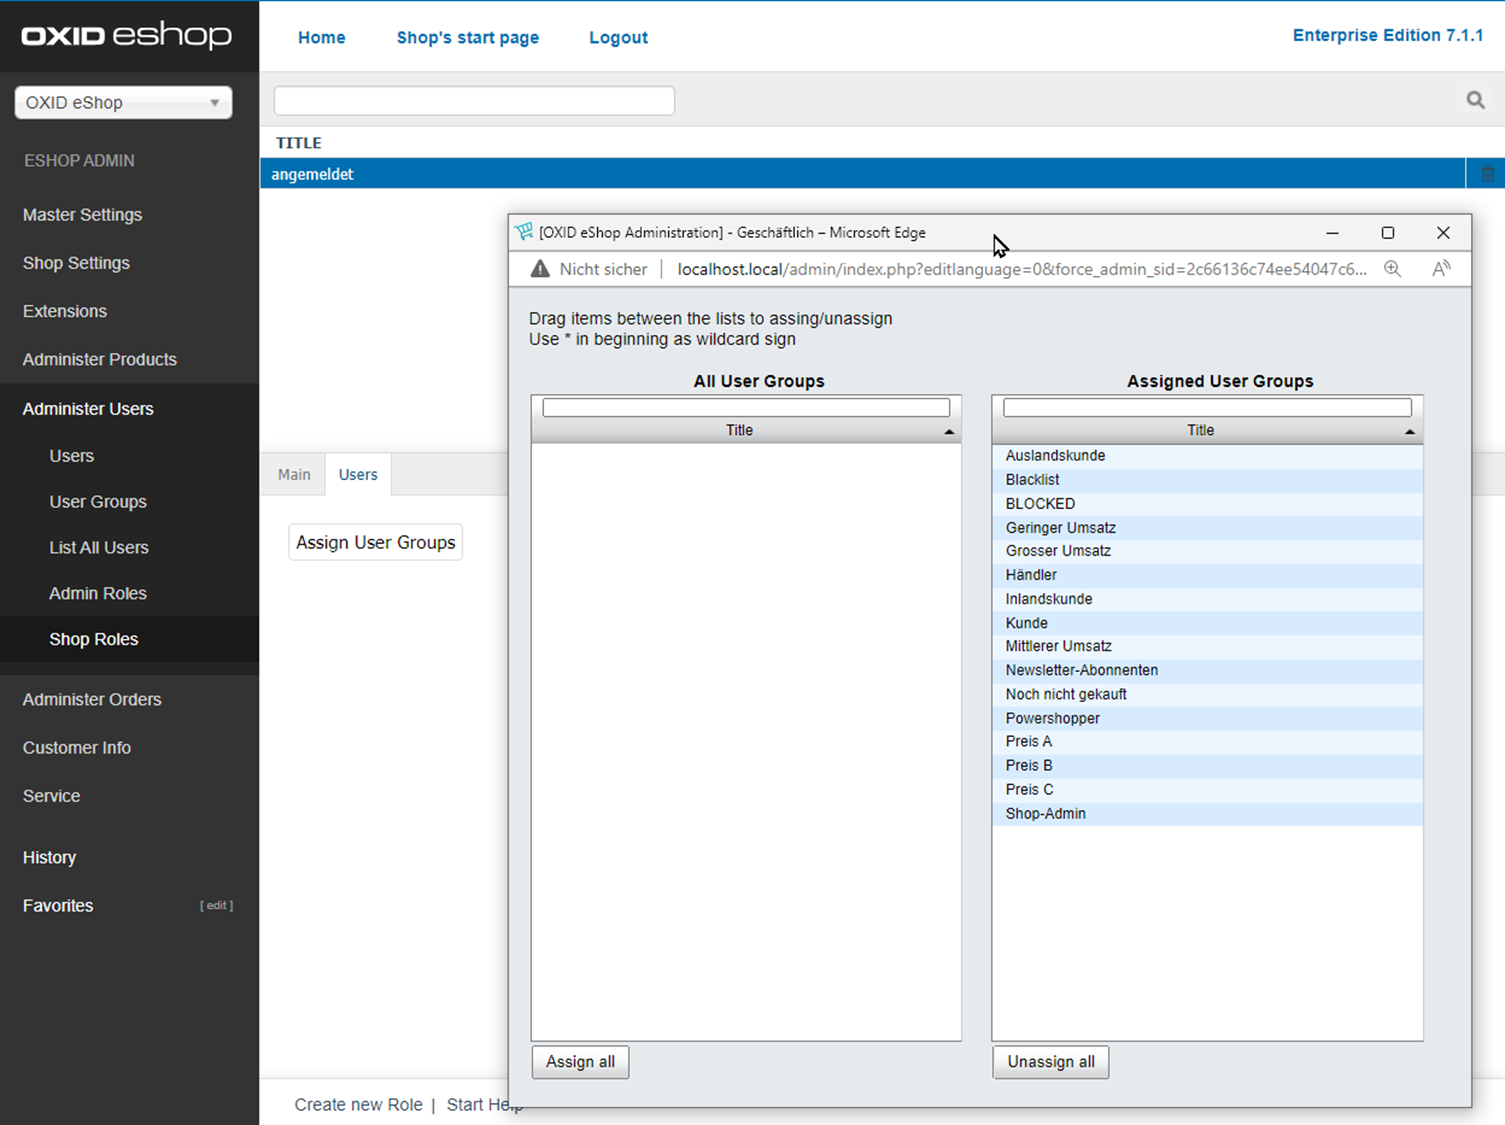Delete the angemeldet role via trash icon

[1487, 174]
